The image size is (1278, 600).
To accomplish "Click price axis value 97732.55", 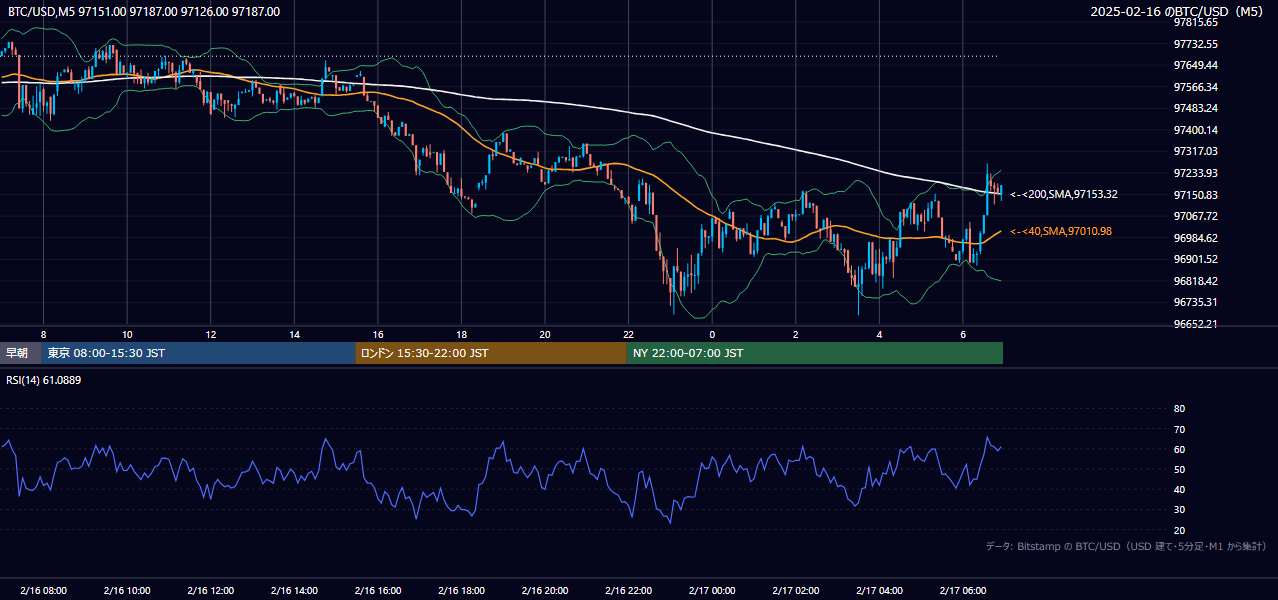I will [1196, 44].
